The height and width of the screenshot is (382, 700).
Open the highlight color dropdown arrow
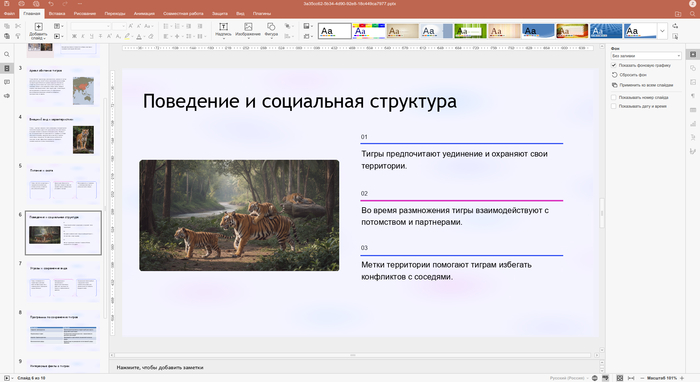coord(132,36)
